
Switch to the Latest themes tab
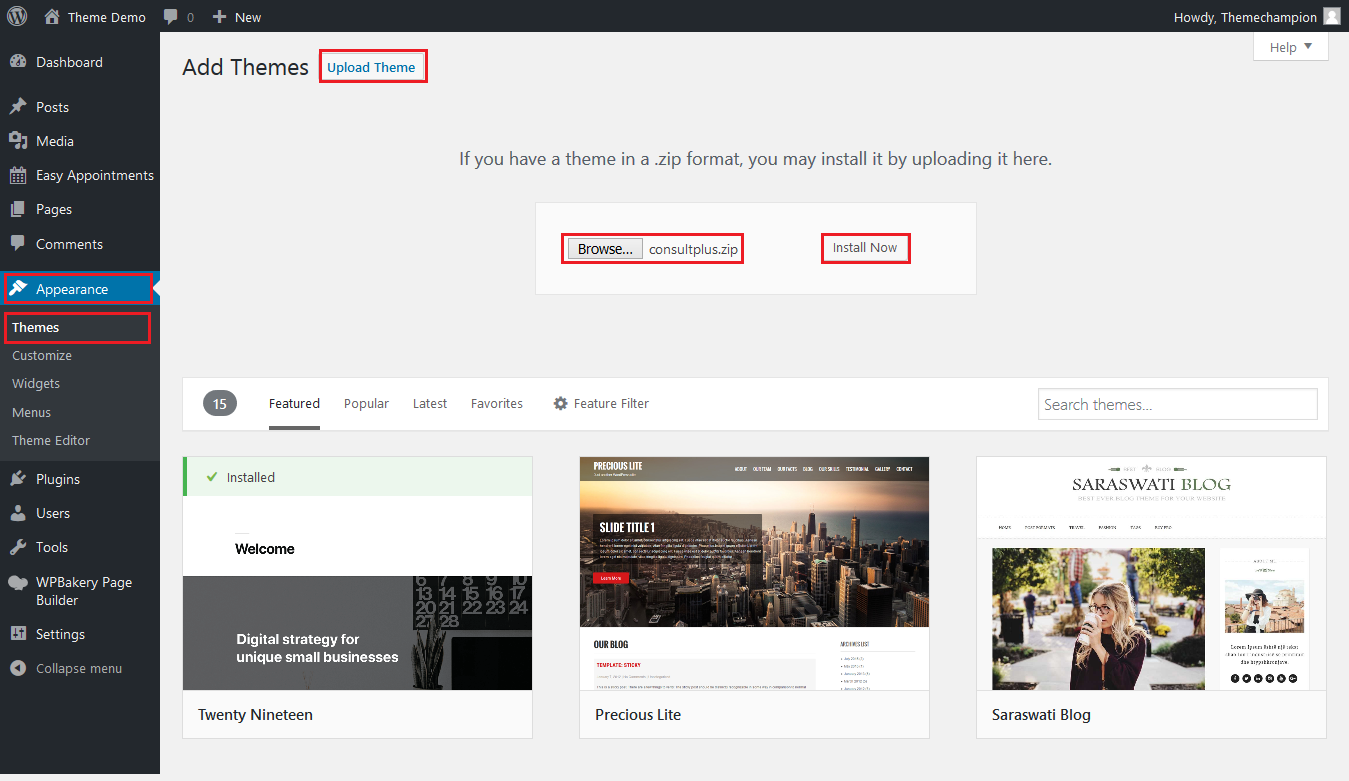point(430,404)
